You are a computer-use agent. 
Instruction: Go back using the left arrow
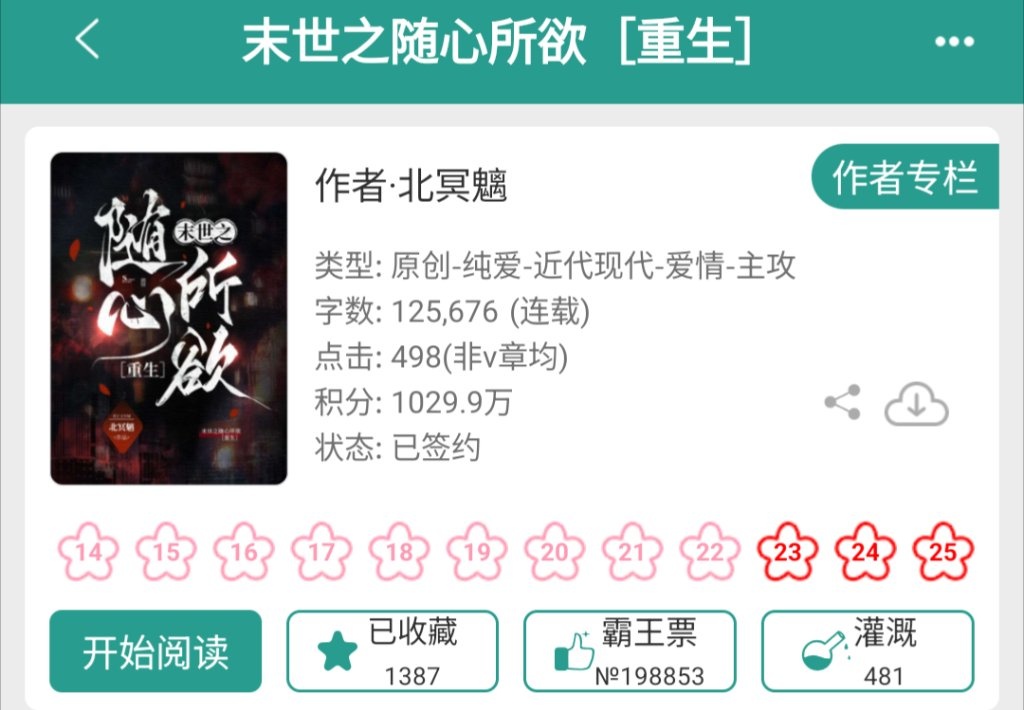pyautogui.click(x=88, y=39)
